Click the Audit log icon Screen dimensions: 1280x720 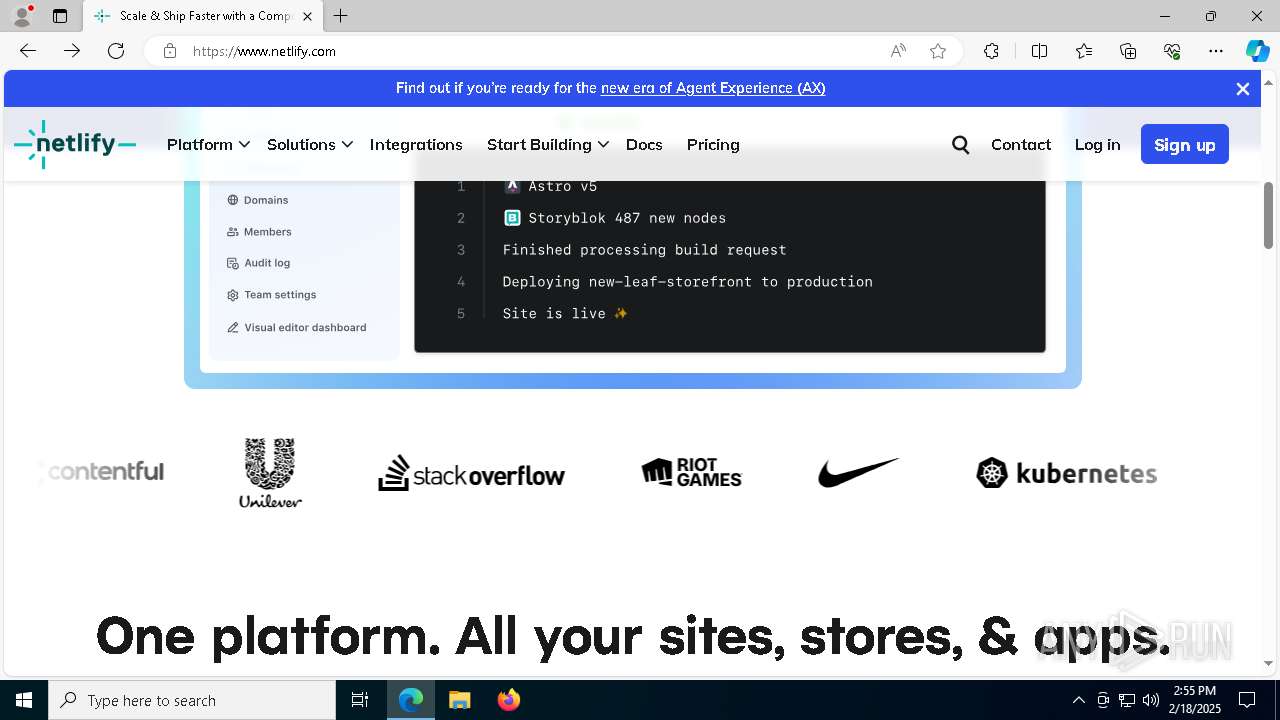[233, 263]
